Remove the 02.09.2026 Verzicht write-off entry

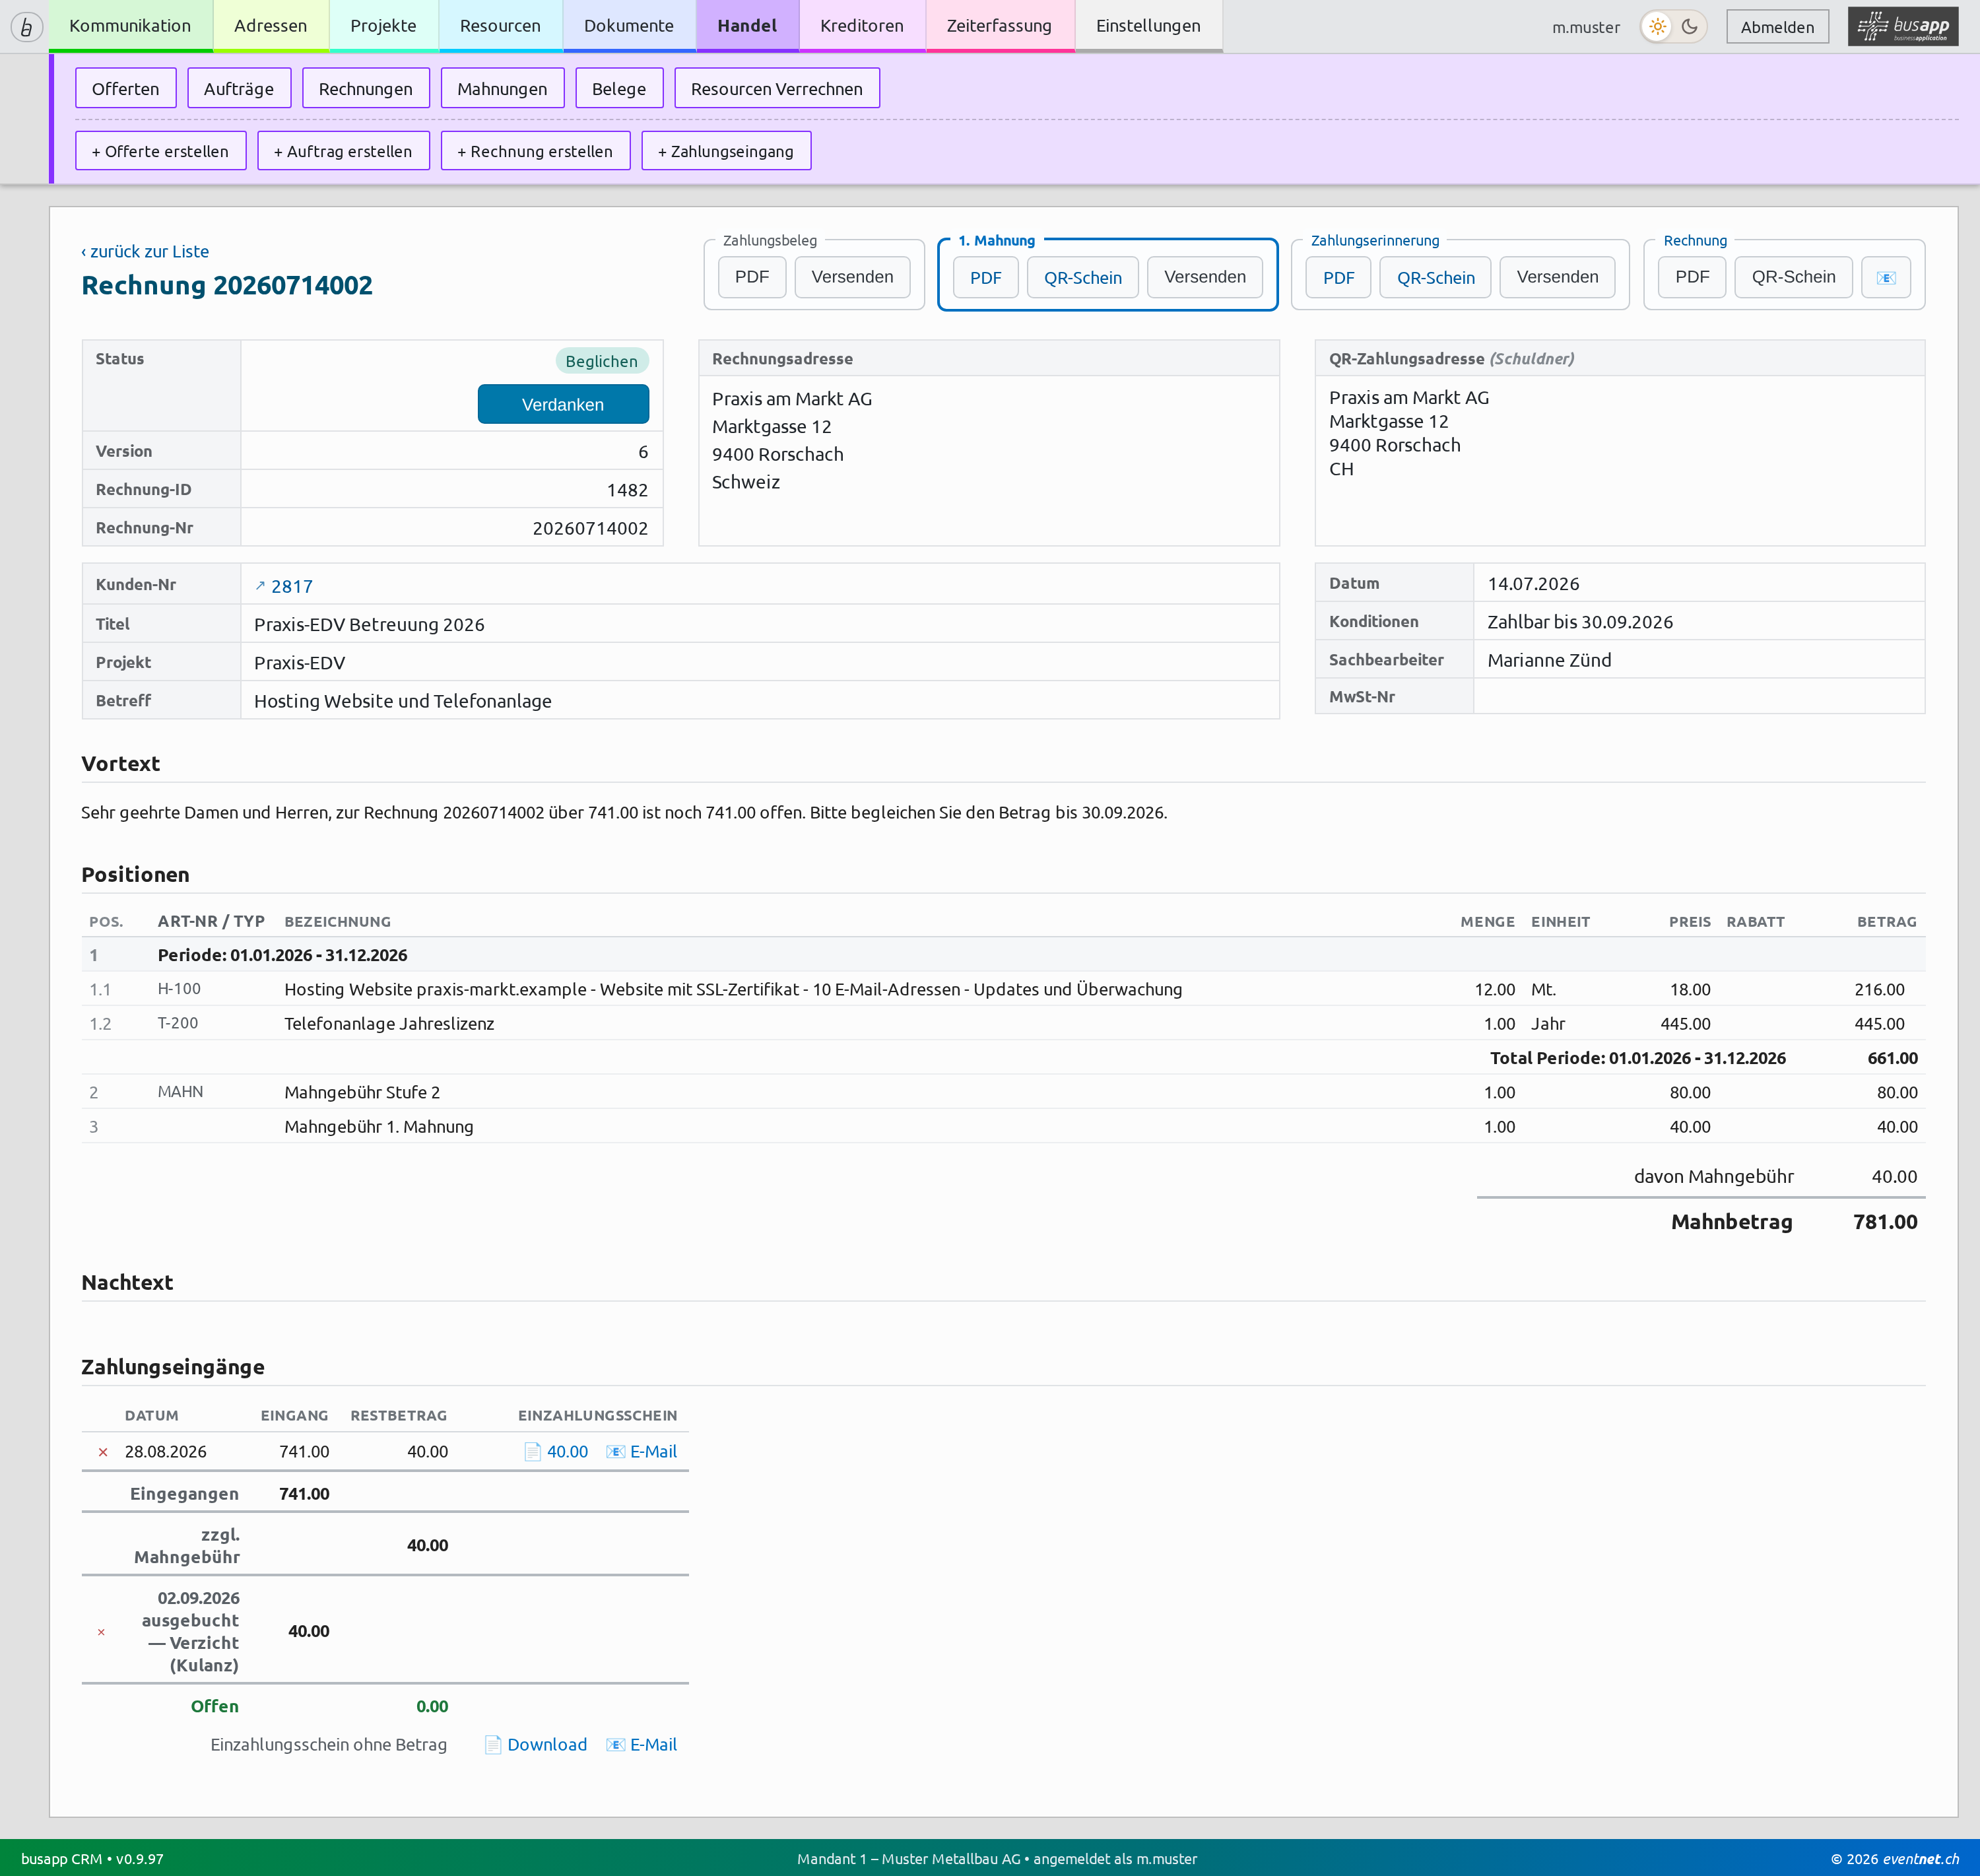point(101,1632)
